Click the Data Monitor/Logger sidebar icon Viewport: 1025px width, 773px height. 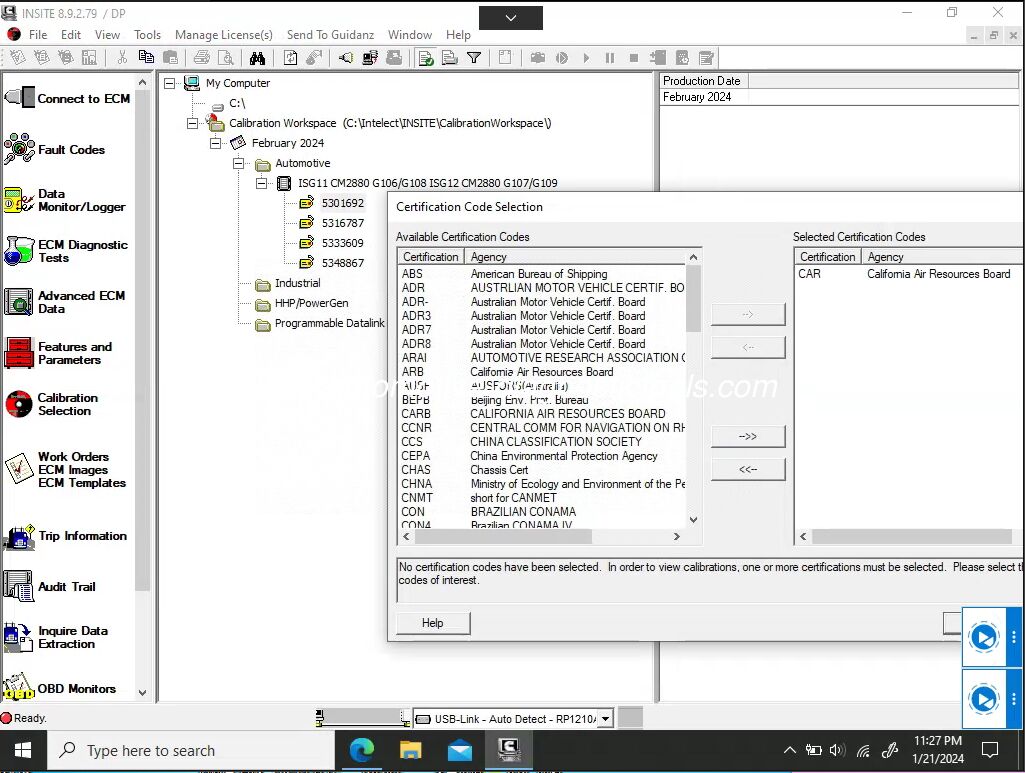tap(20, 200)
